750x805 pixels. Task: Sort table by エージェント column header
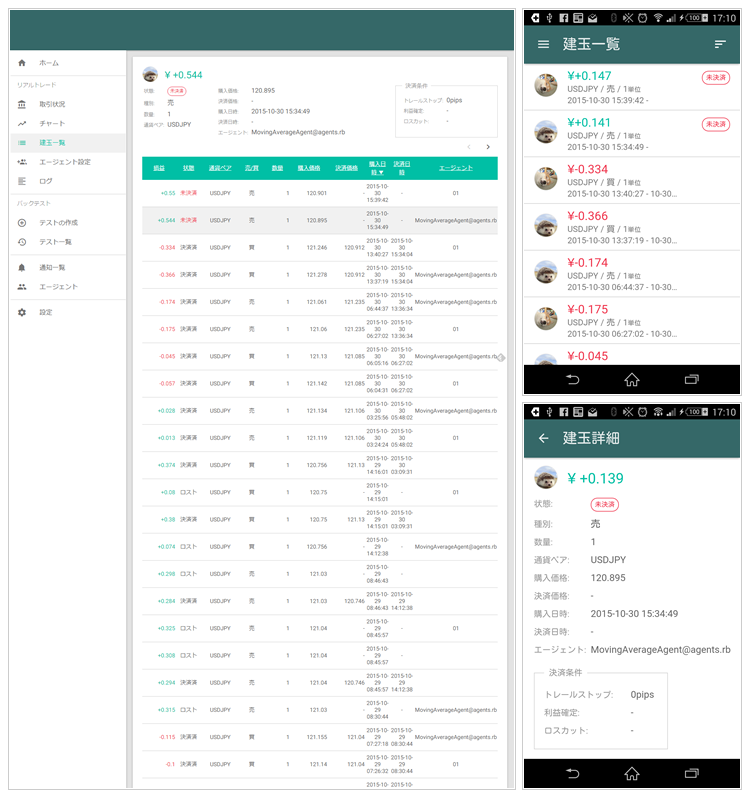pos(456,168)
